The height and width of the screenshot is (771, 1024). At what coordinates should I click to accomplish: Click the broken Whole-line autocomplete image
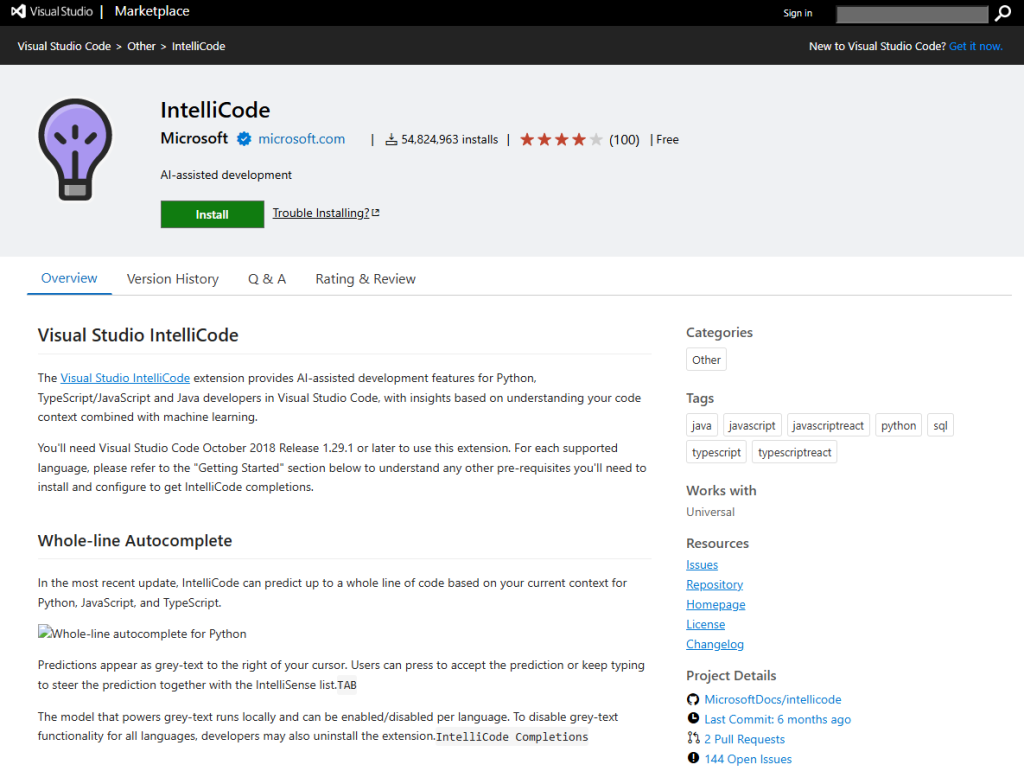click(x=142, y=633)
